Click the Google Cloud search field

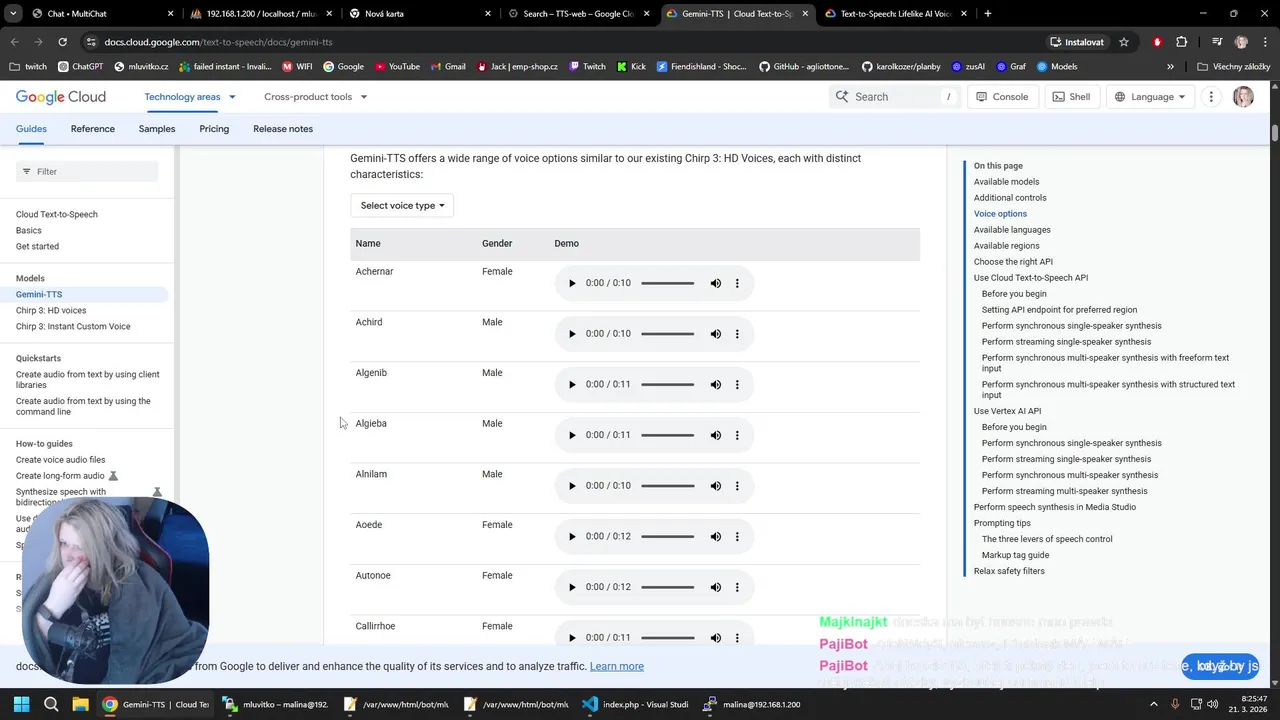pos(894,97)
